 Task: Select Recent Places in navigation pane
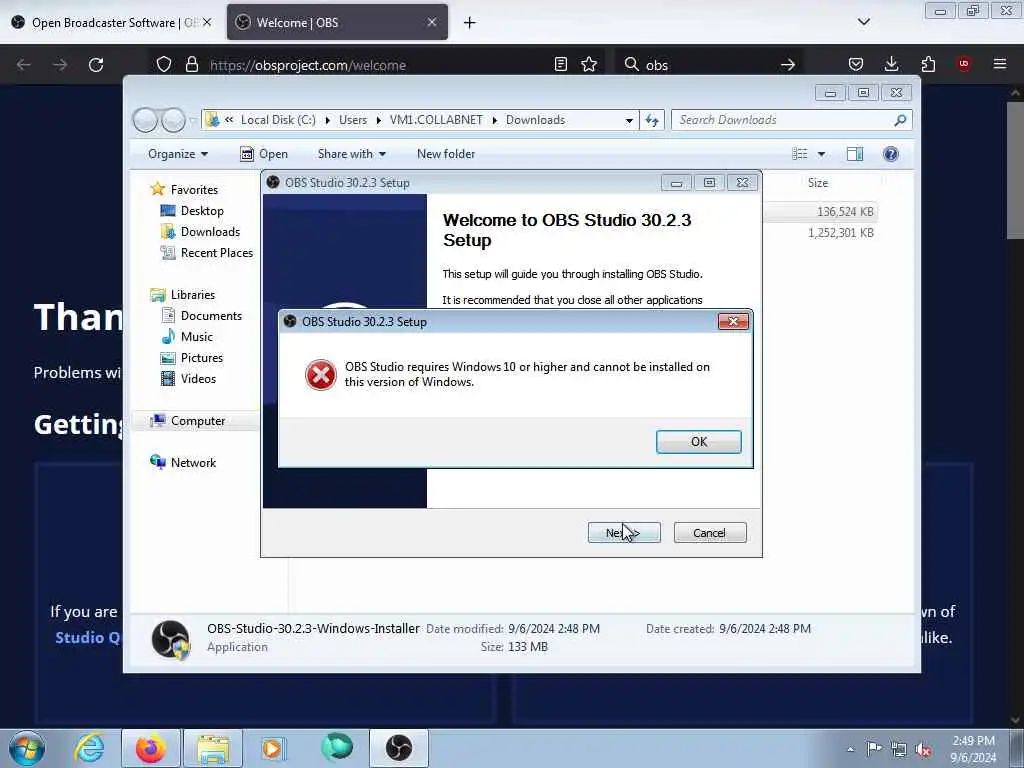coord(216,253)
